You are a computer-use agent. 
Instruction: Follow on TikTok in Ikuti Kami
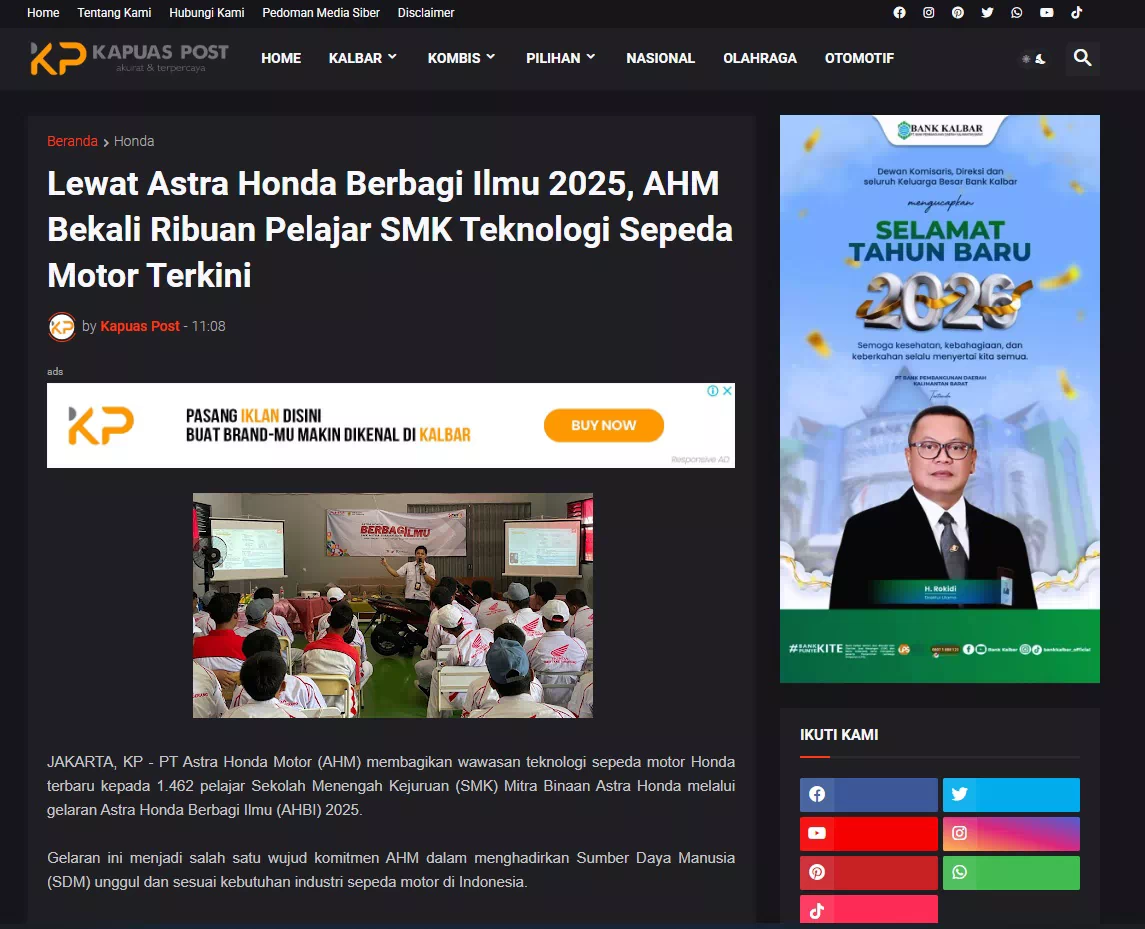pos(868,910)
